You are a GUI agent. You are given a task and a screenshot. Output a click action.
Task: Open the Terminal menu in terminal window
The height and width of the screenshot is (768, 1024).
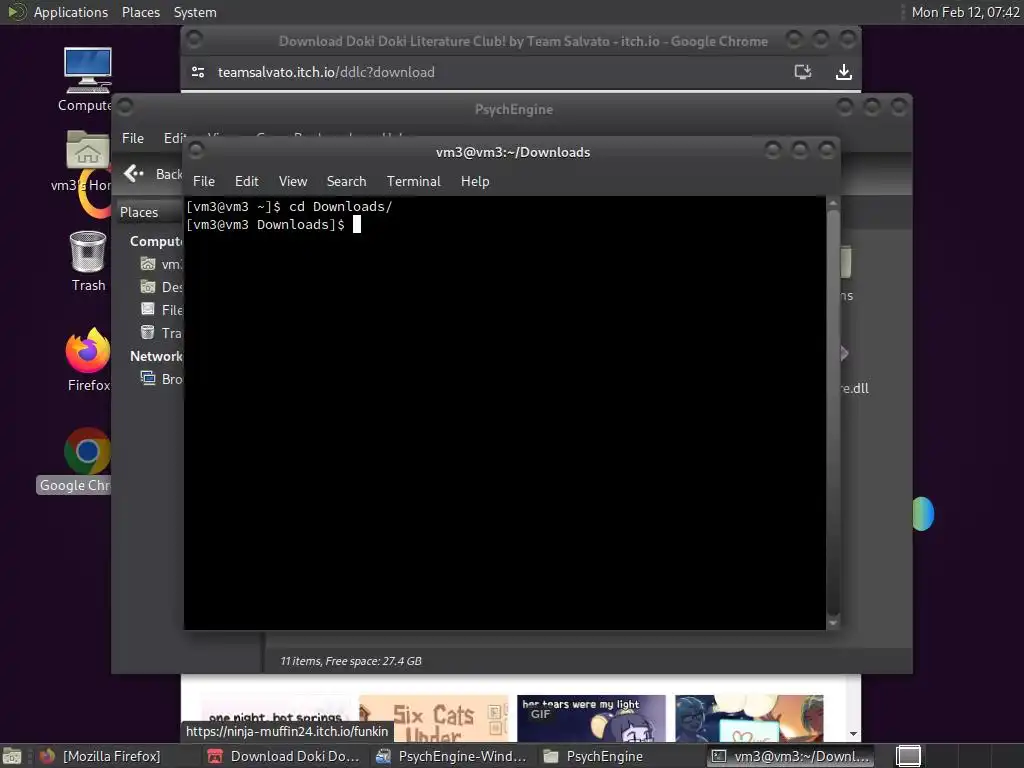[413, 182]
